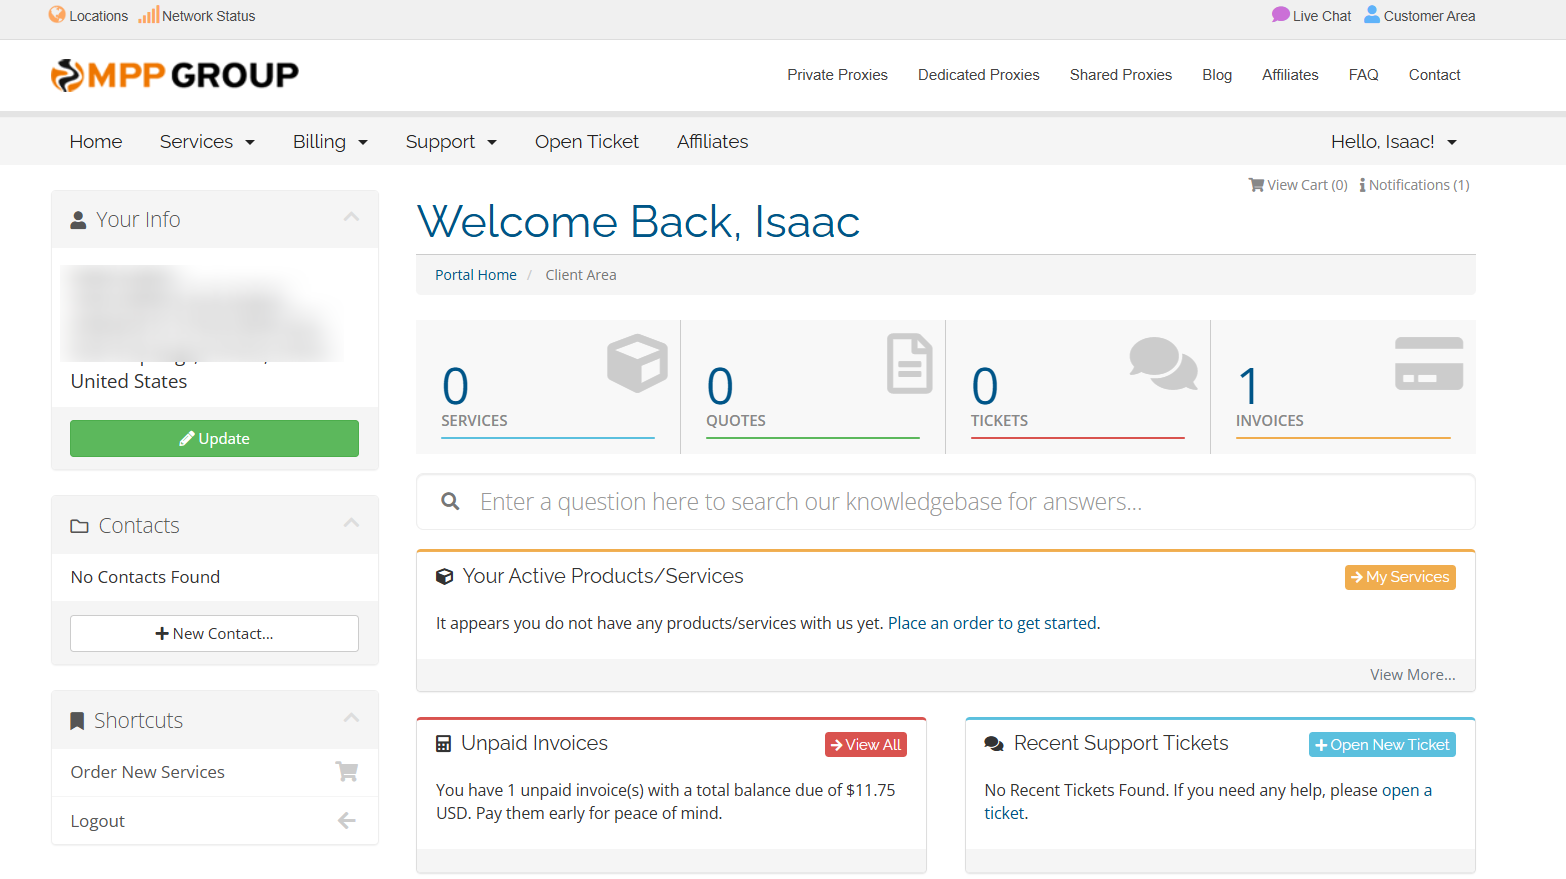Click the Services box icon tile
This screenshot has height=879, width=1566.
tap(547, 387)
